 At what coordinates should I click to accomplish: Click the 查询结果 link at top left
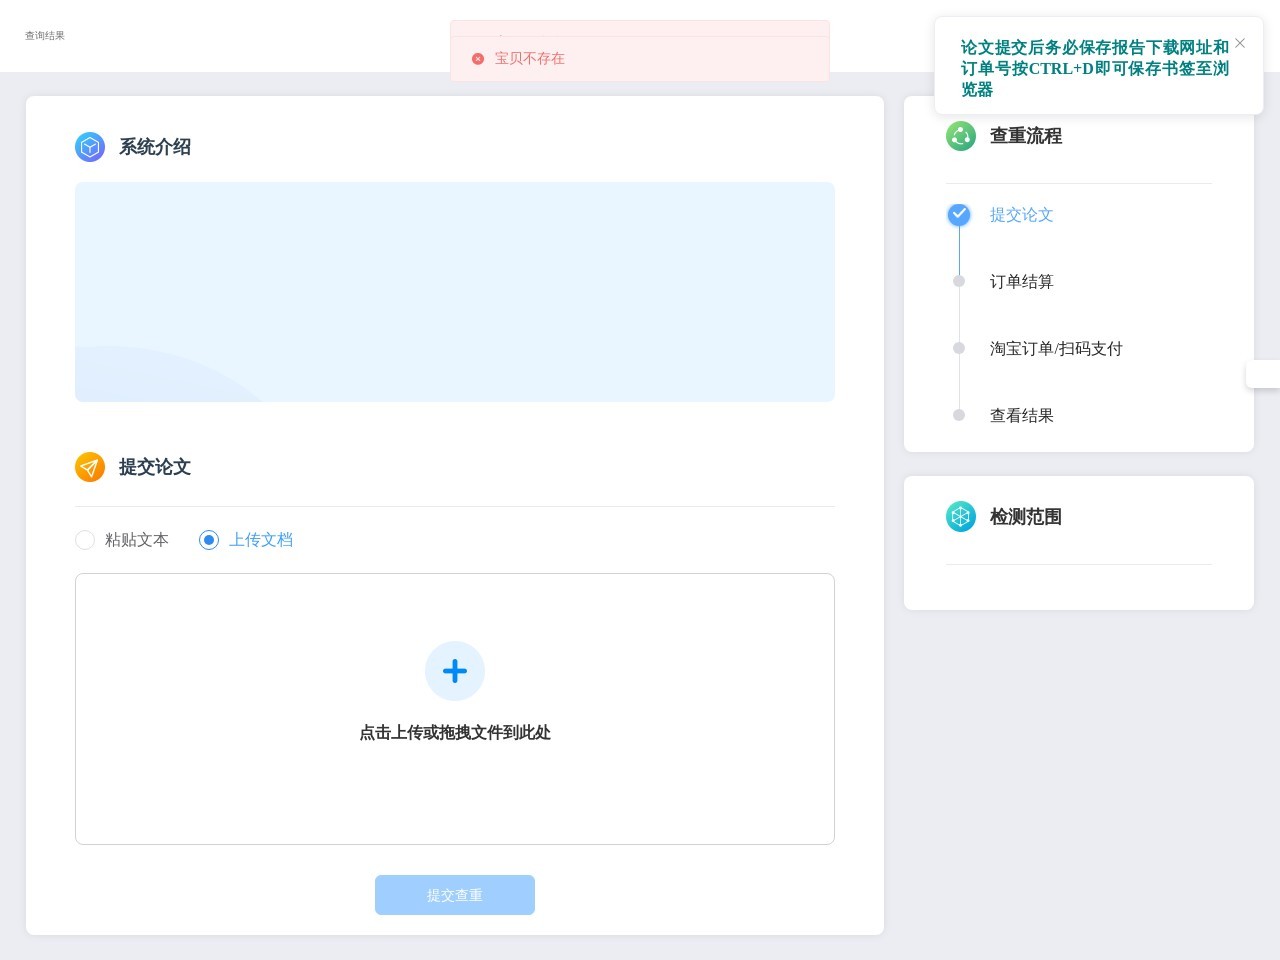[45, 36]
